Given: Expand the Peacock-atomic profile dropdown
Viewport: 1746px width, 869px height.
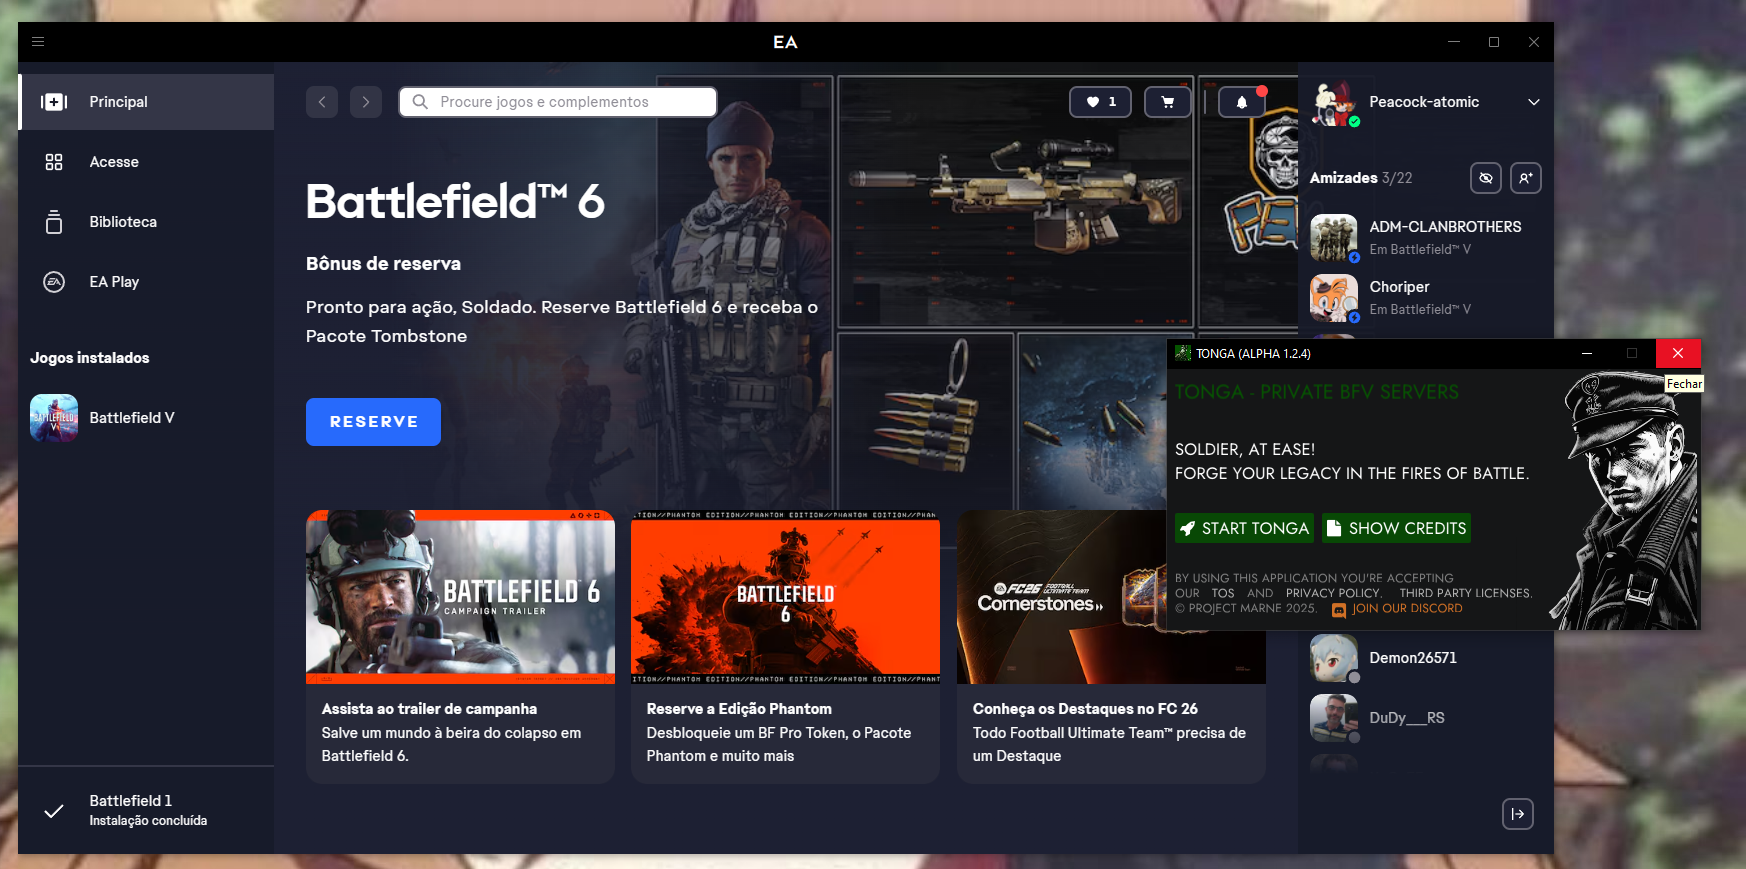Looking at the screenshot, I should pyautogui.click(x=1533, y=102).
